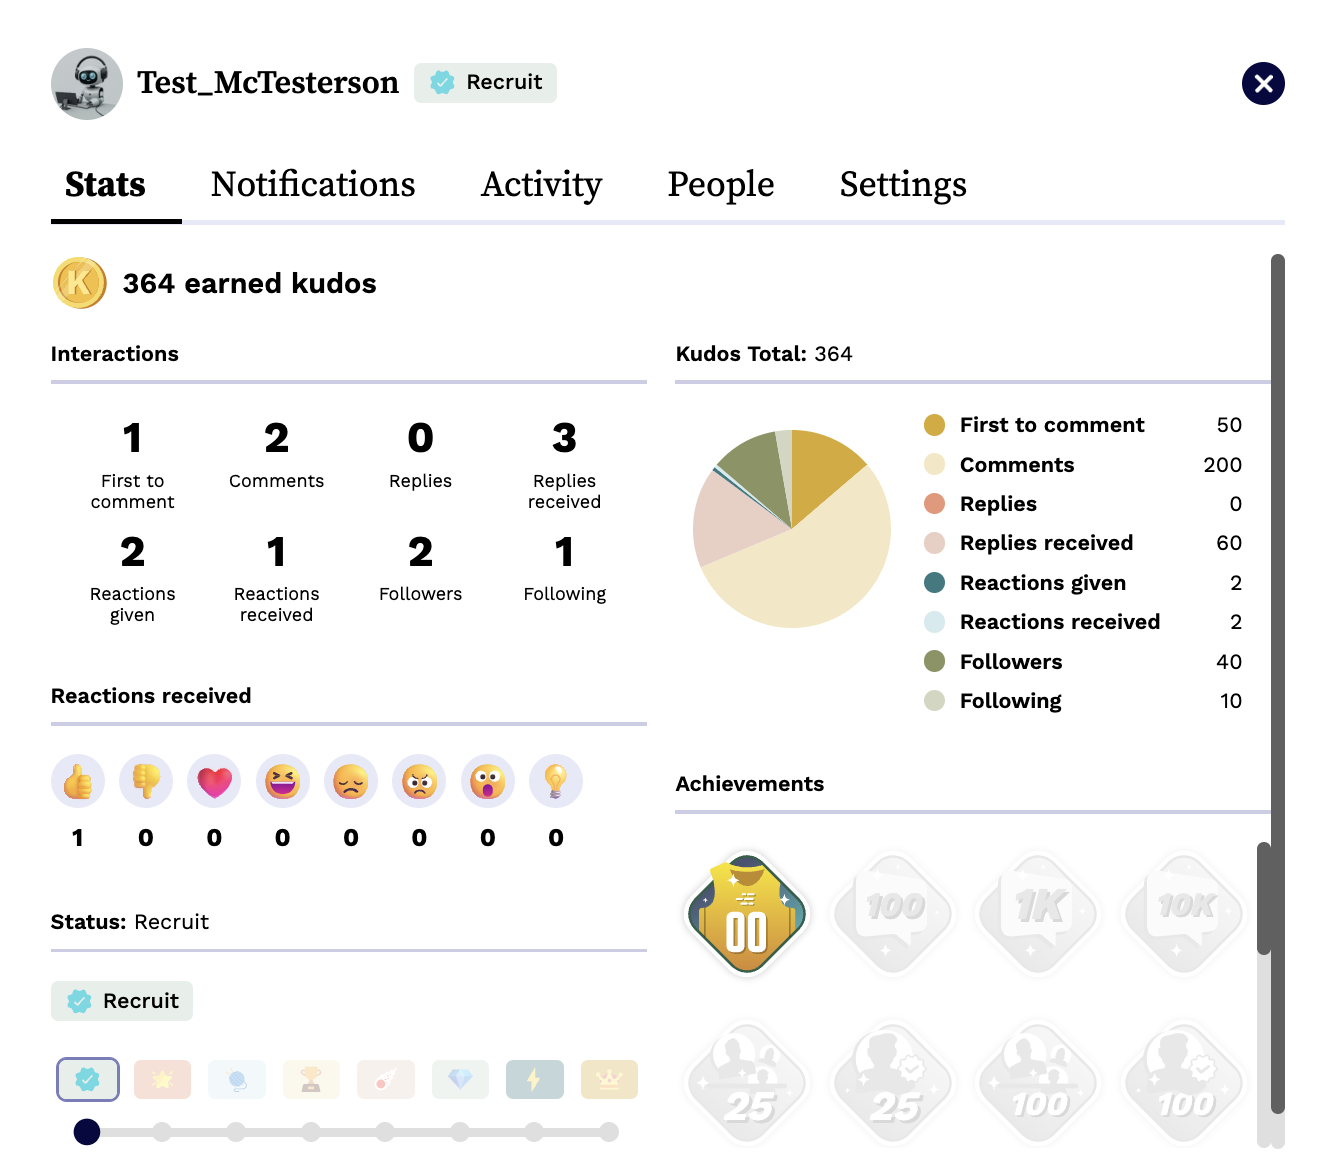The image size is (1326, 1176).
Task: Select the angry face reaction icon
Action: 419,781
